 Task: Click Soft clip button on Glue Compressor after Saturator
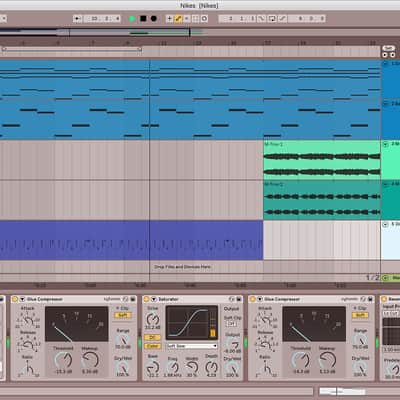(x=360, y=315)
